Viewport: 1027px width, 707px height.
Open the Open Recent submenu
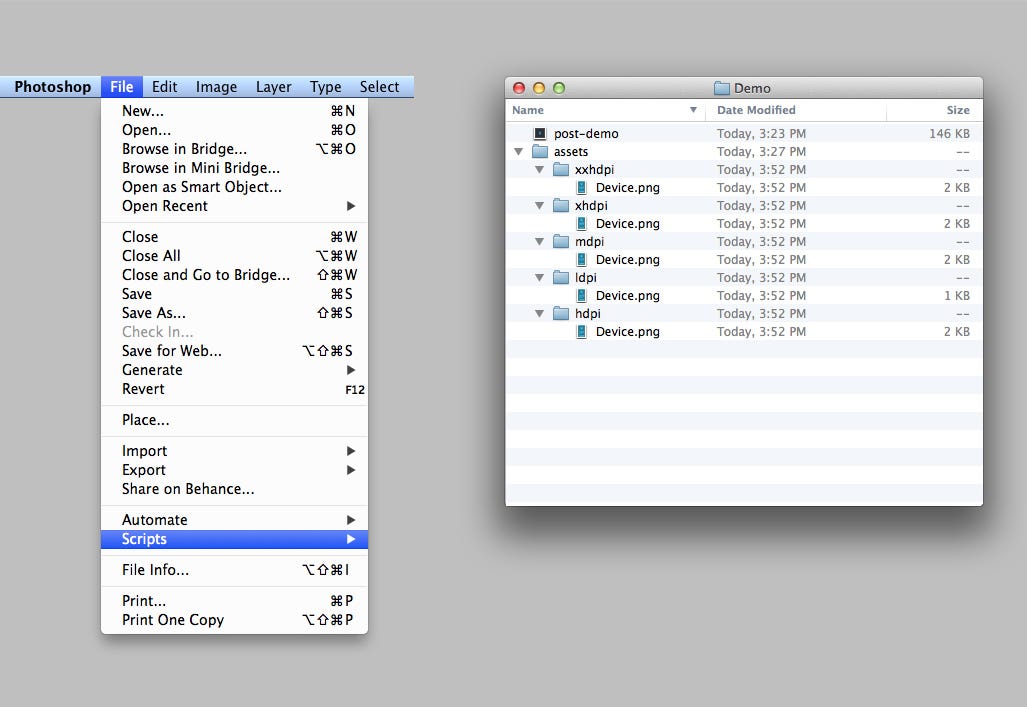coord(234,206)
